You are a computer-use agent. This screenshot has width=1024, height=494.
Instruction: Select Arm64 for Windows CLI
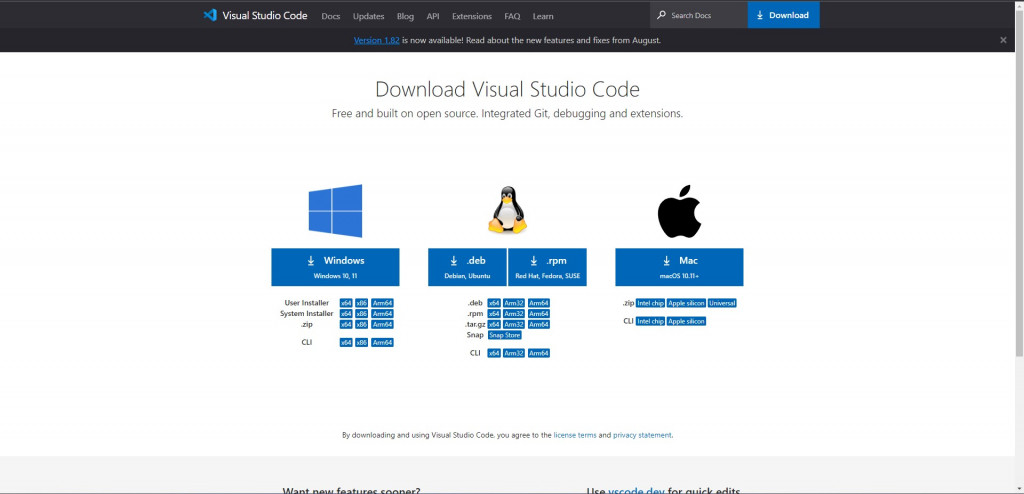[382, 342]
